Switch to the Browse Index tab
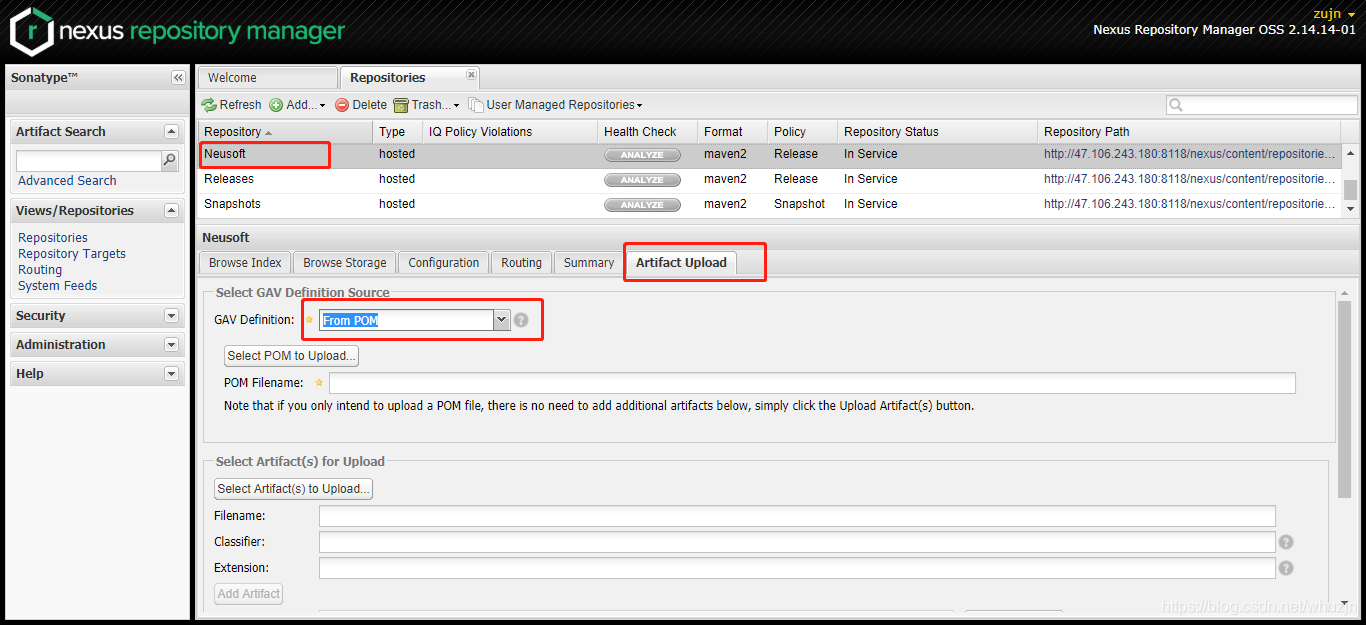 pos(245,263)
